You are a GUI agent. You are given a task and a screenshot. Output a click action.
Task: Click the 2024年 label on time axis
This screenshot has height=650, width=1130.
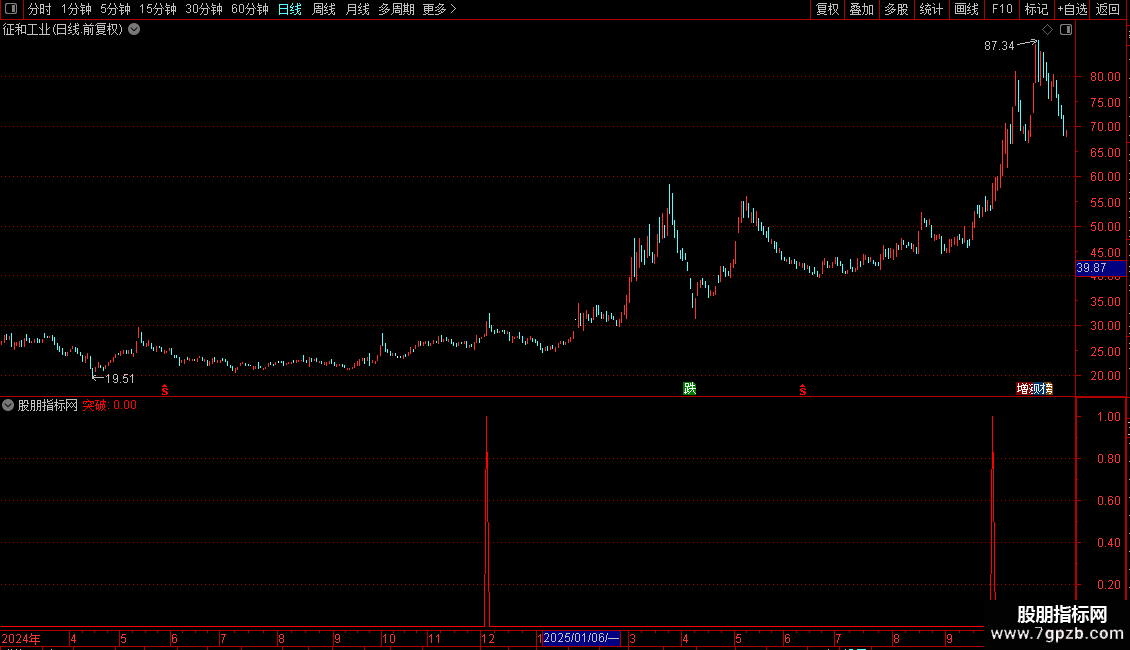[x=21, y=638]
